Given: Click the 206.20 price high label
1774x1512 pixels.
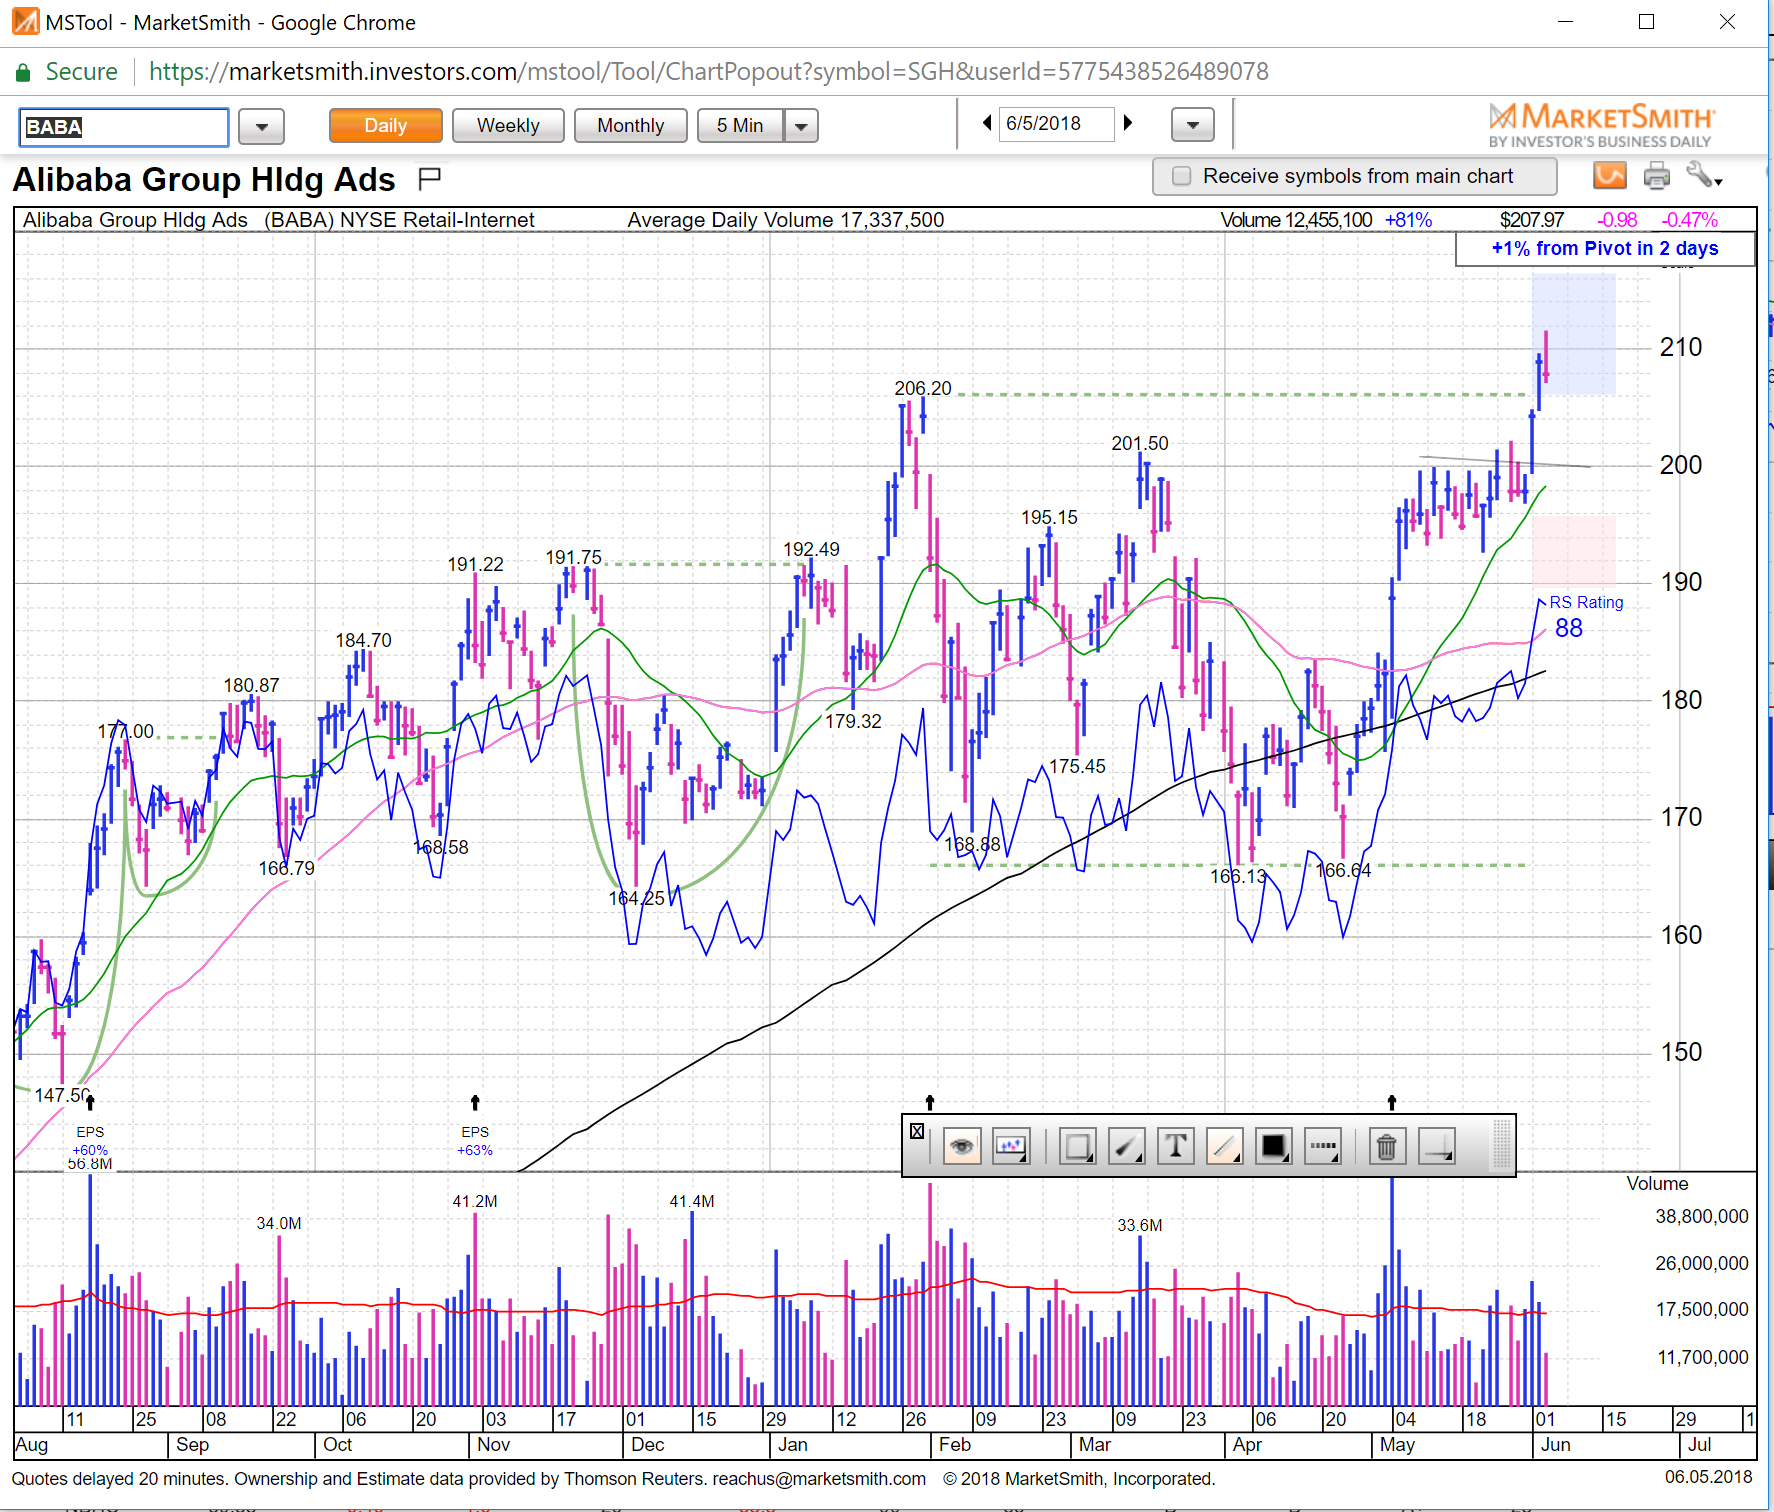Looking at the screenshot, I should click(923, 388).
